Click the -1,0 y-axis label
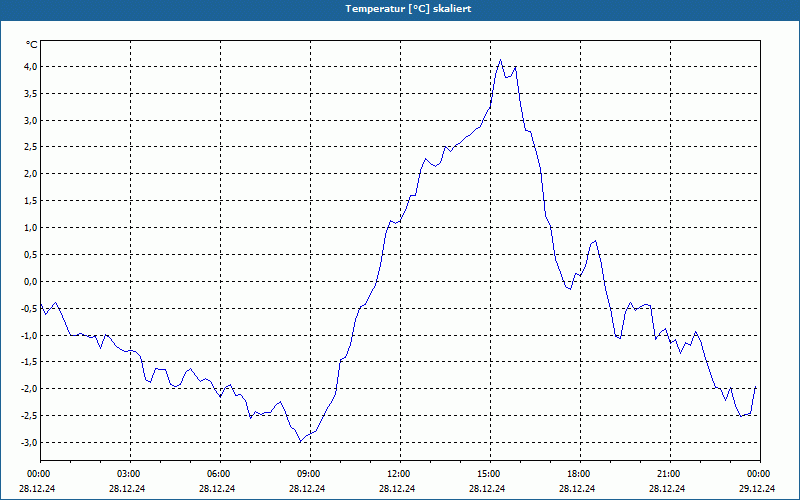Image resolution: width=800 pixels, height=500 pixels. pos(28,335)
